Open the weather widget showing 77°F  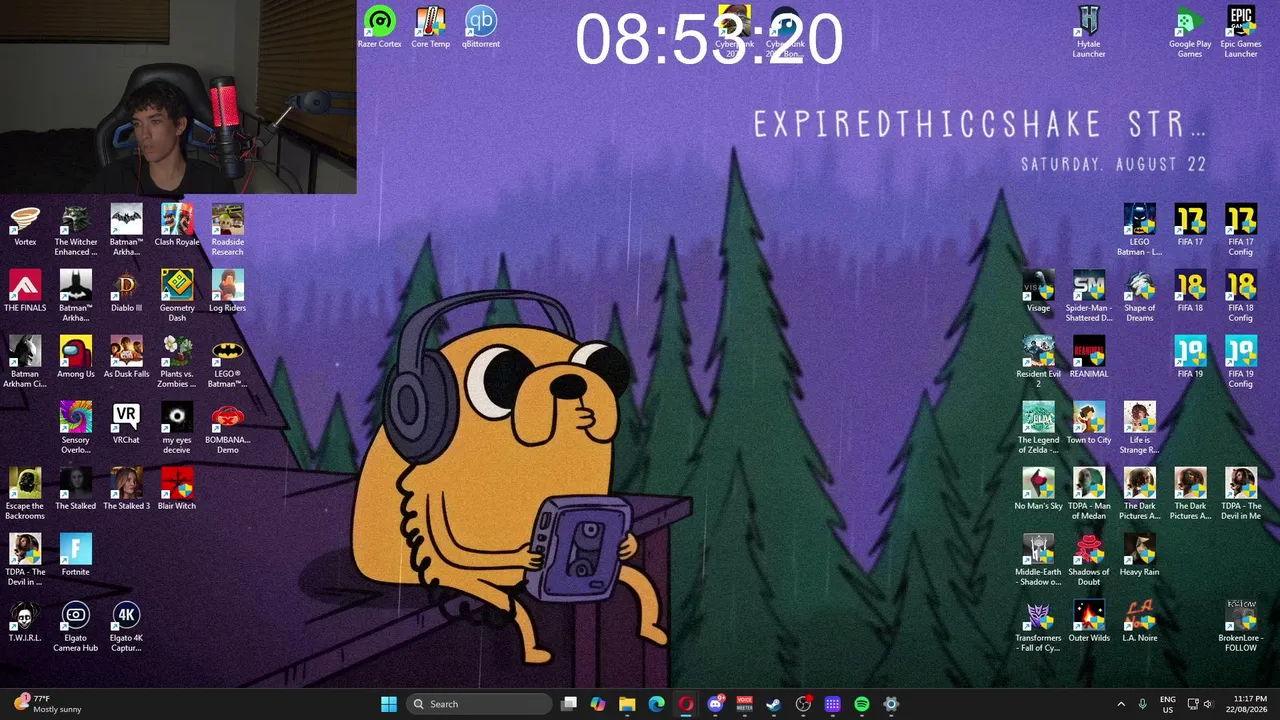(47, 704)
